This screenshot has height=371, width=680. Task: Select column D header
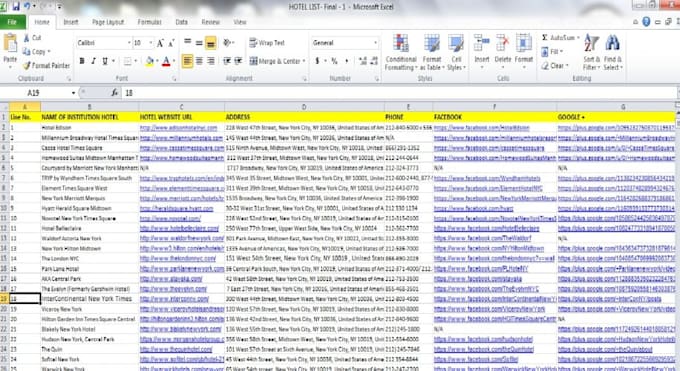pos(304,107)
